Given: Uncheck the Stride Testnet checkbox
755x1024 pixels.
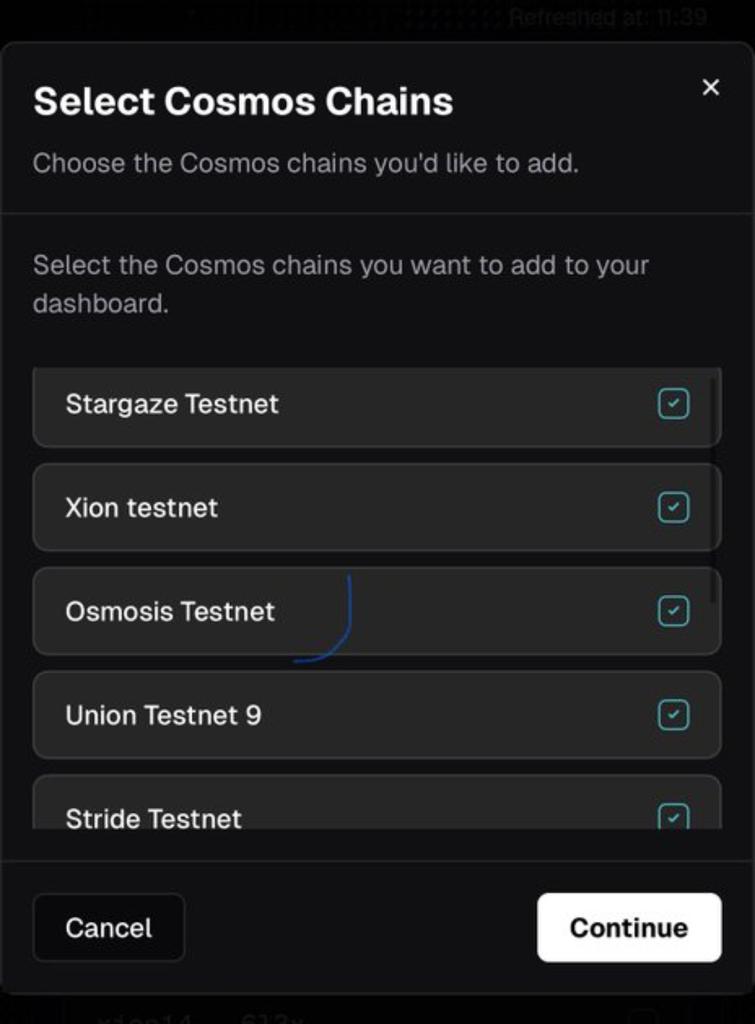Looking at the screenshot, I should coord(673,816).
